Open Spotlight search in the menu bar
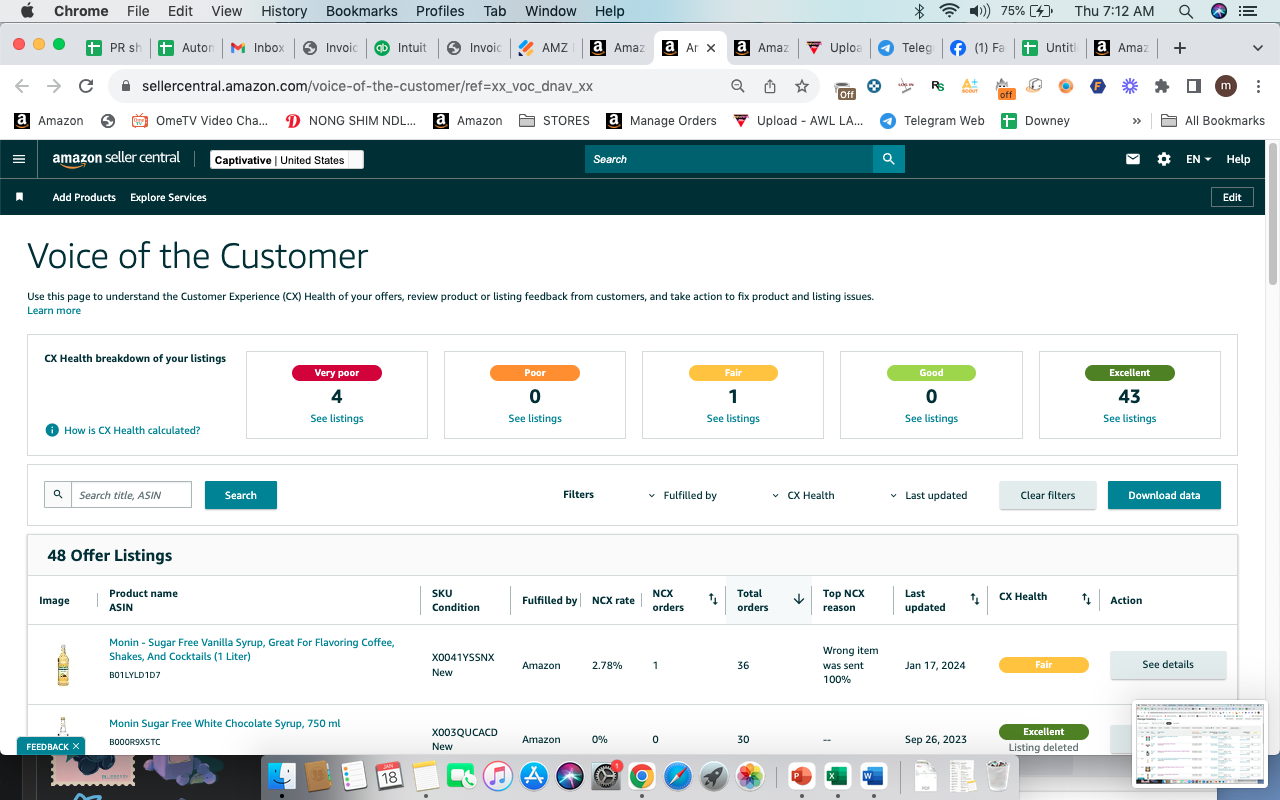This screenshot has height=800, width=1280. (1186, 11)
